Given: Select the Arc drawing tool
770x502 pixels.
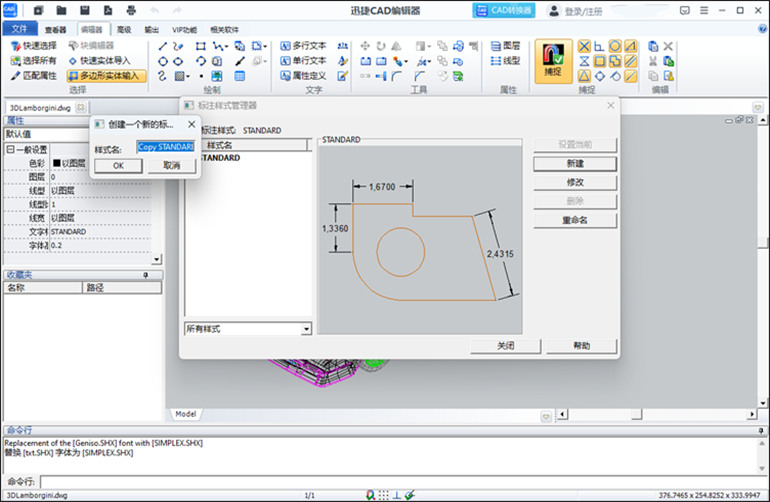Looking at the screenshot, I should 200,61.
